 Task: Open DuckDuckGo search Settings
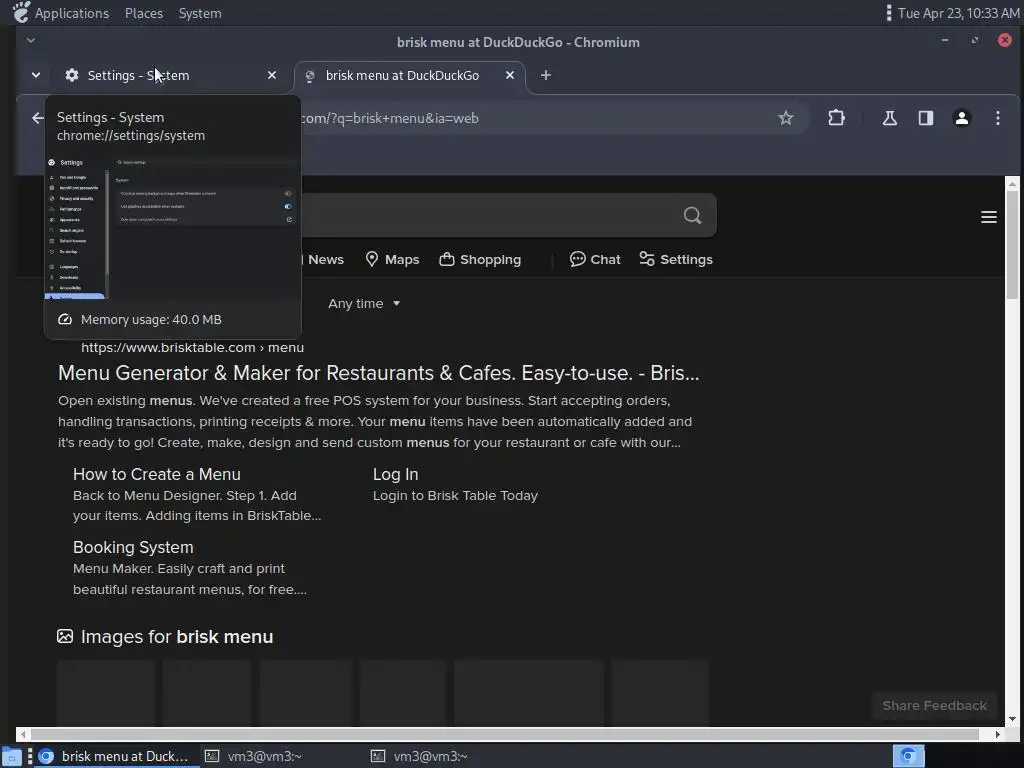pos(676,260)
